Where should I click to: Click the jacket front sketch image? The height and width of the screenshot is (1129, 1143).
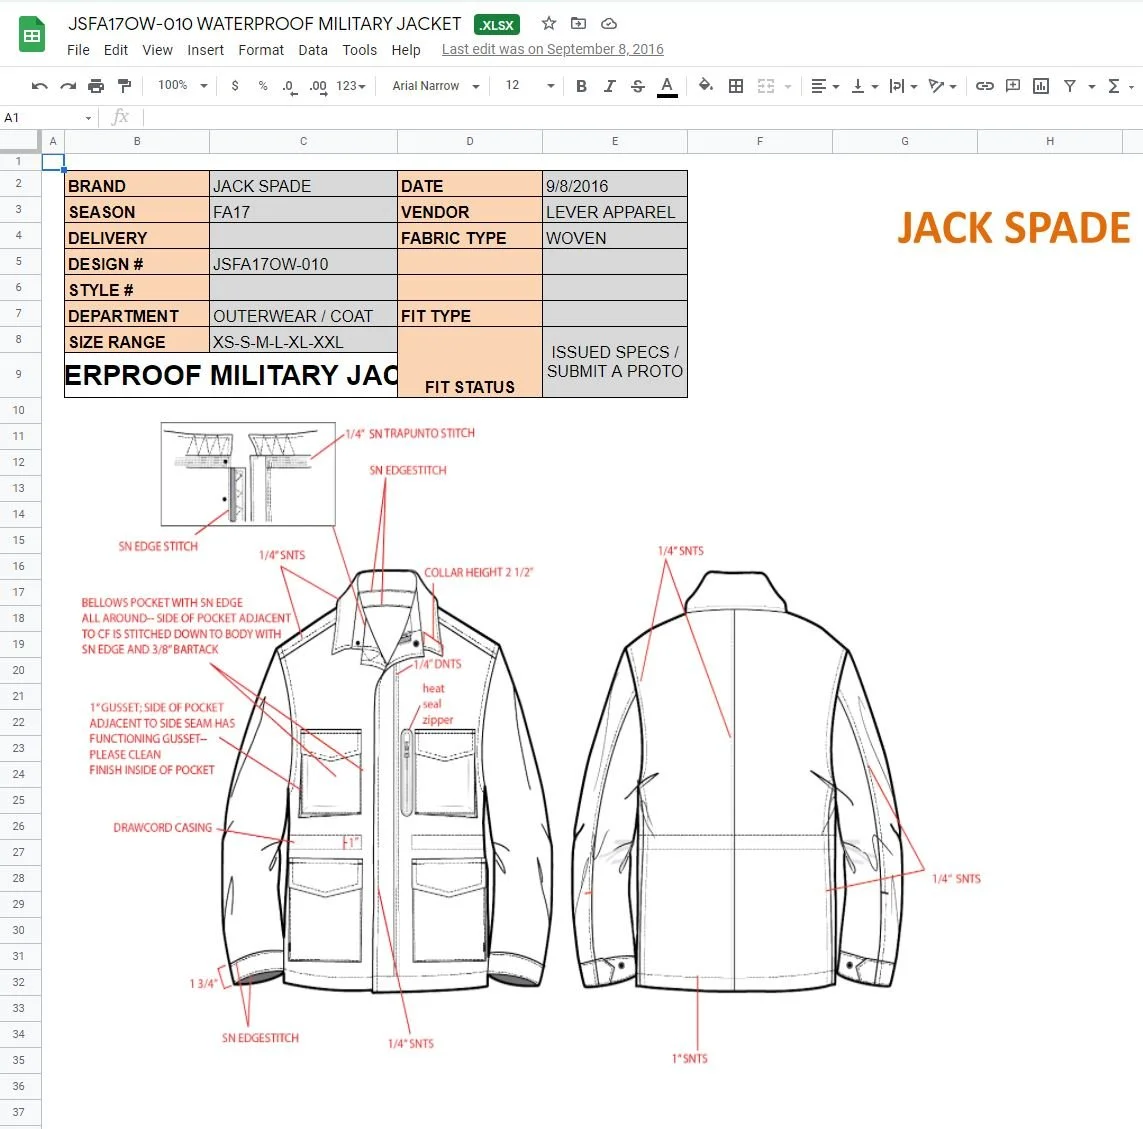tap(386, 780)
